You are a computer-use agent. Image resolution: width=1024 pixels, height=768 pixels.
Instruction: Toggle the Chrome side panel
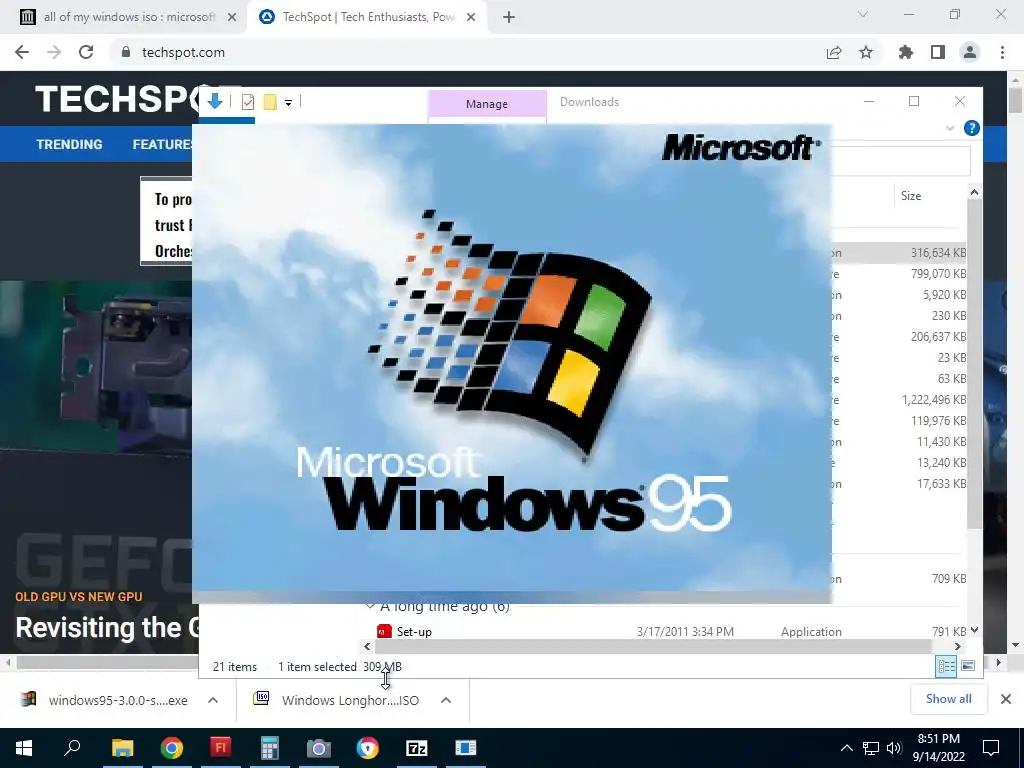click(938, 52)
